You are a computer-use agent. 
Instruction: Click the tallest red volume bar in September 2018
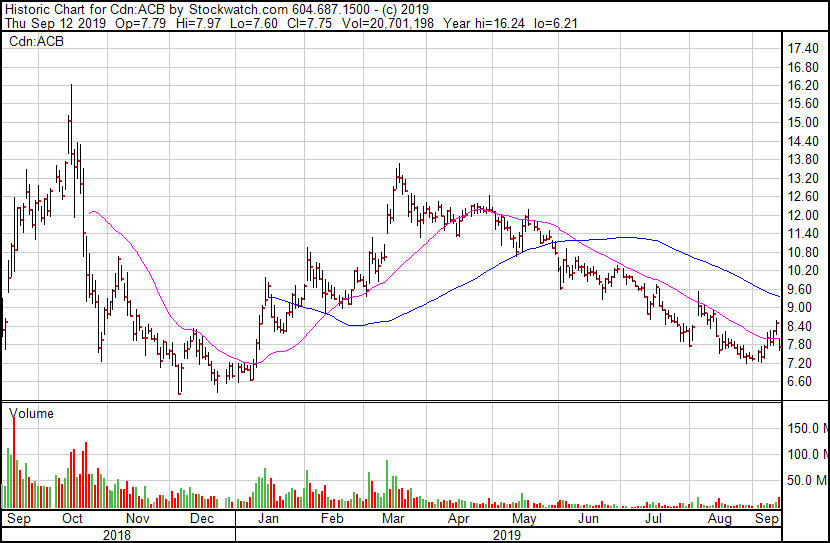coord(14,463)
